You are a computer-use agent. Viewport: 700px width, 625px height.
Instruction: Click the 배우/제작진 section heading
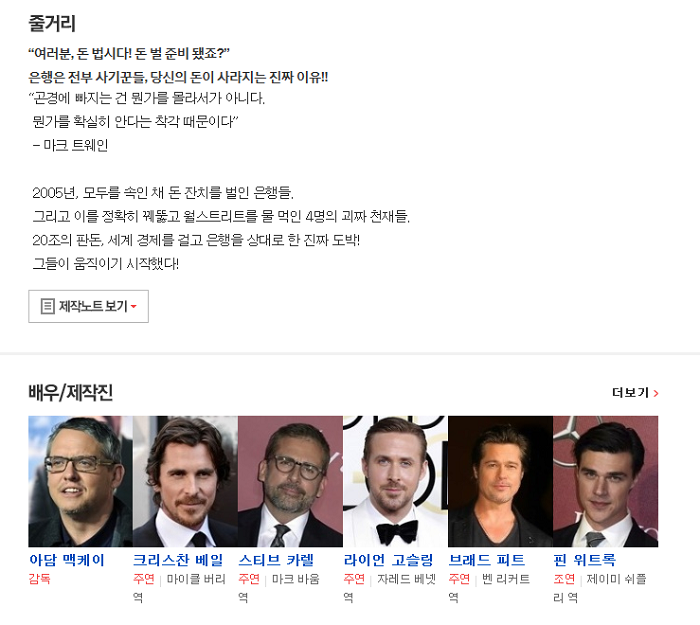71,393
